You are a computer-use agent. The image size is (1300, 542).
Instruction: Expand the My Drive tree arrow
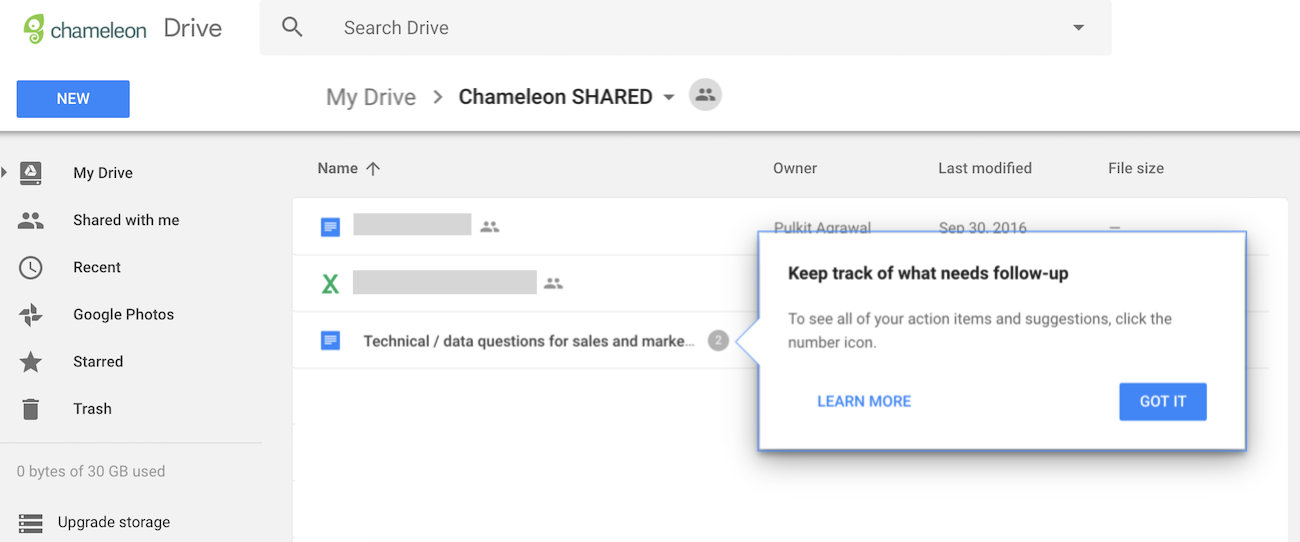[x=5, y=173]
